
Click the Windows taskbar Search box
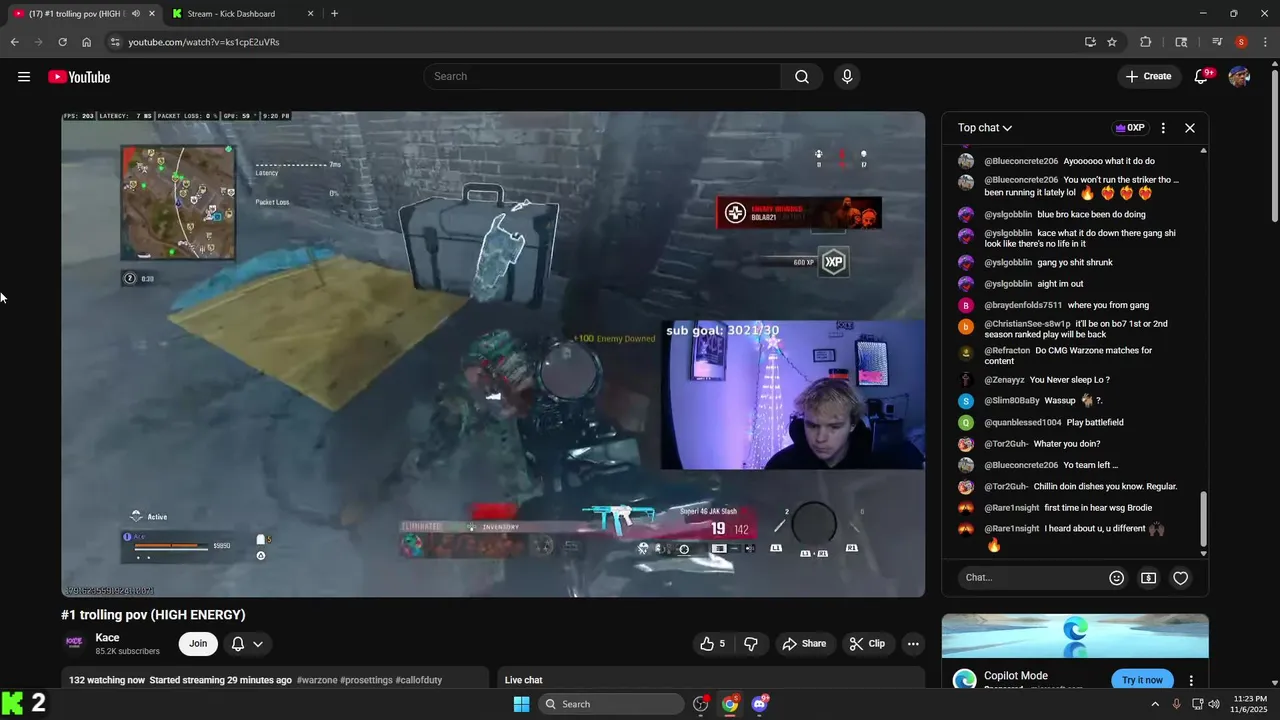click(611, 704)
